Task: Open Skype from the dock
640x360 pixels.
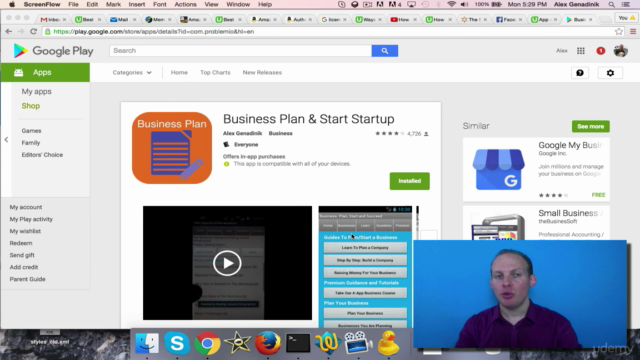Action: tap(177, 343)
